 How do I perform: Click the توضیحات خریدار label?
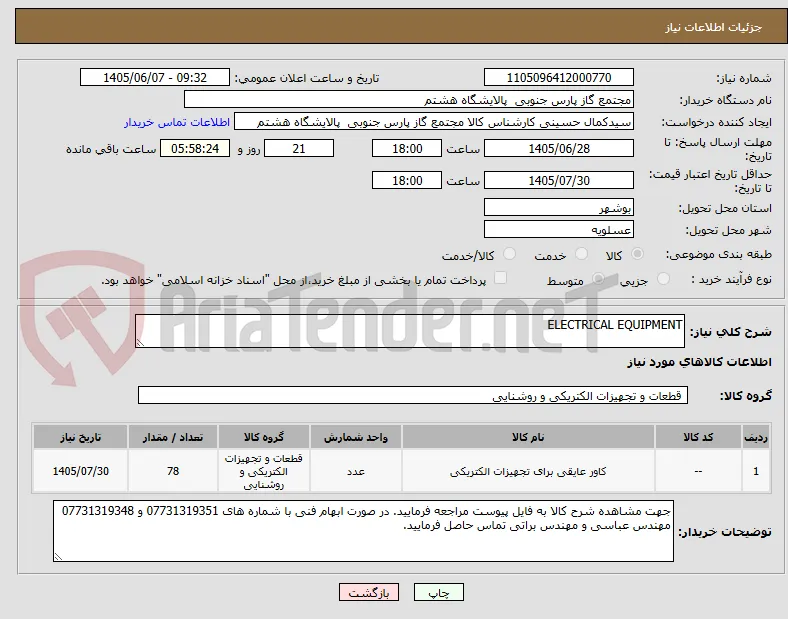pos(725,532)
